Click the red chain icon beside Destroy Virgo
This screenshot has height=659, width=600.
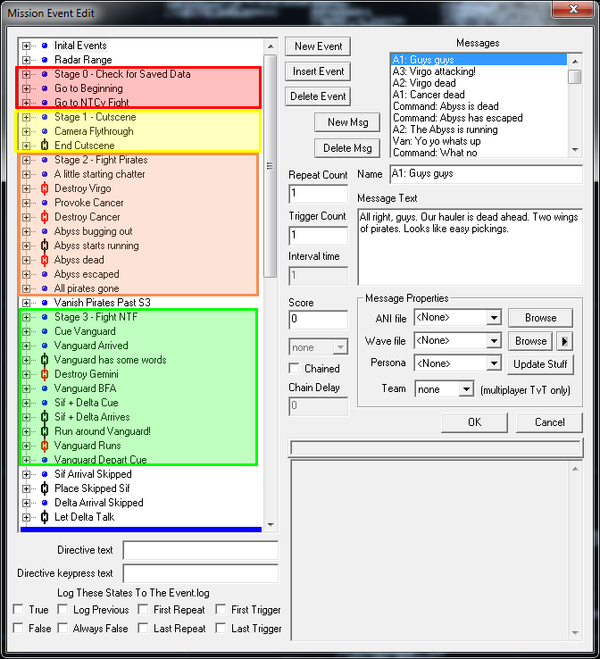pos(44,188)
